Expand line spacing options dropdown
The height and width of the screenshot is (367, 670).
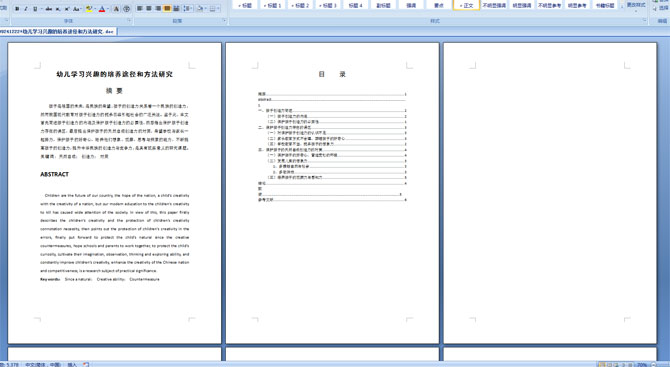(x=191, y=8)
